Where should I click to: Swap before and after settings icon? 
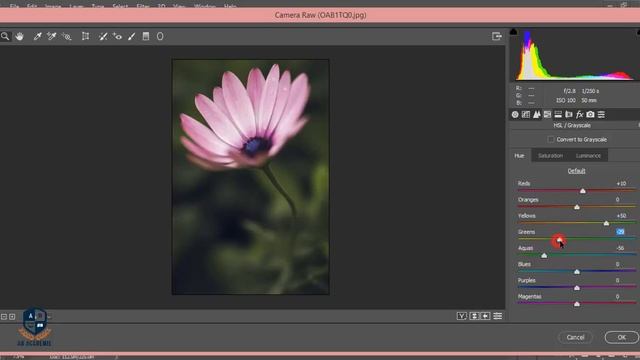(x=474, y=316)
